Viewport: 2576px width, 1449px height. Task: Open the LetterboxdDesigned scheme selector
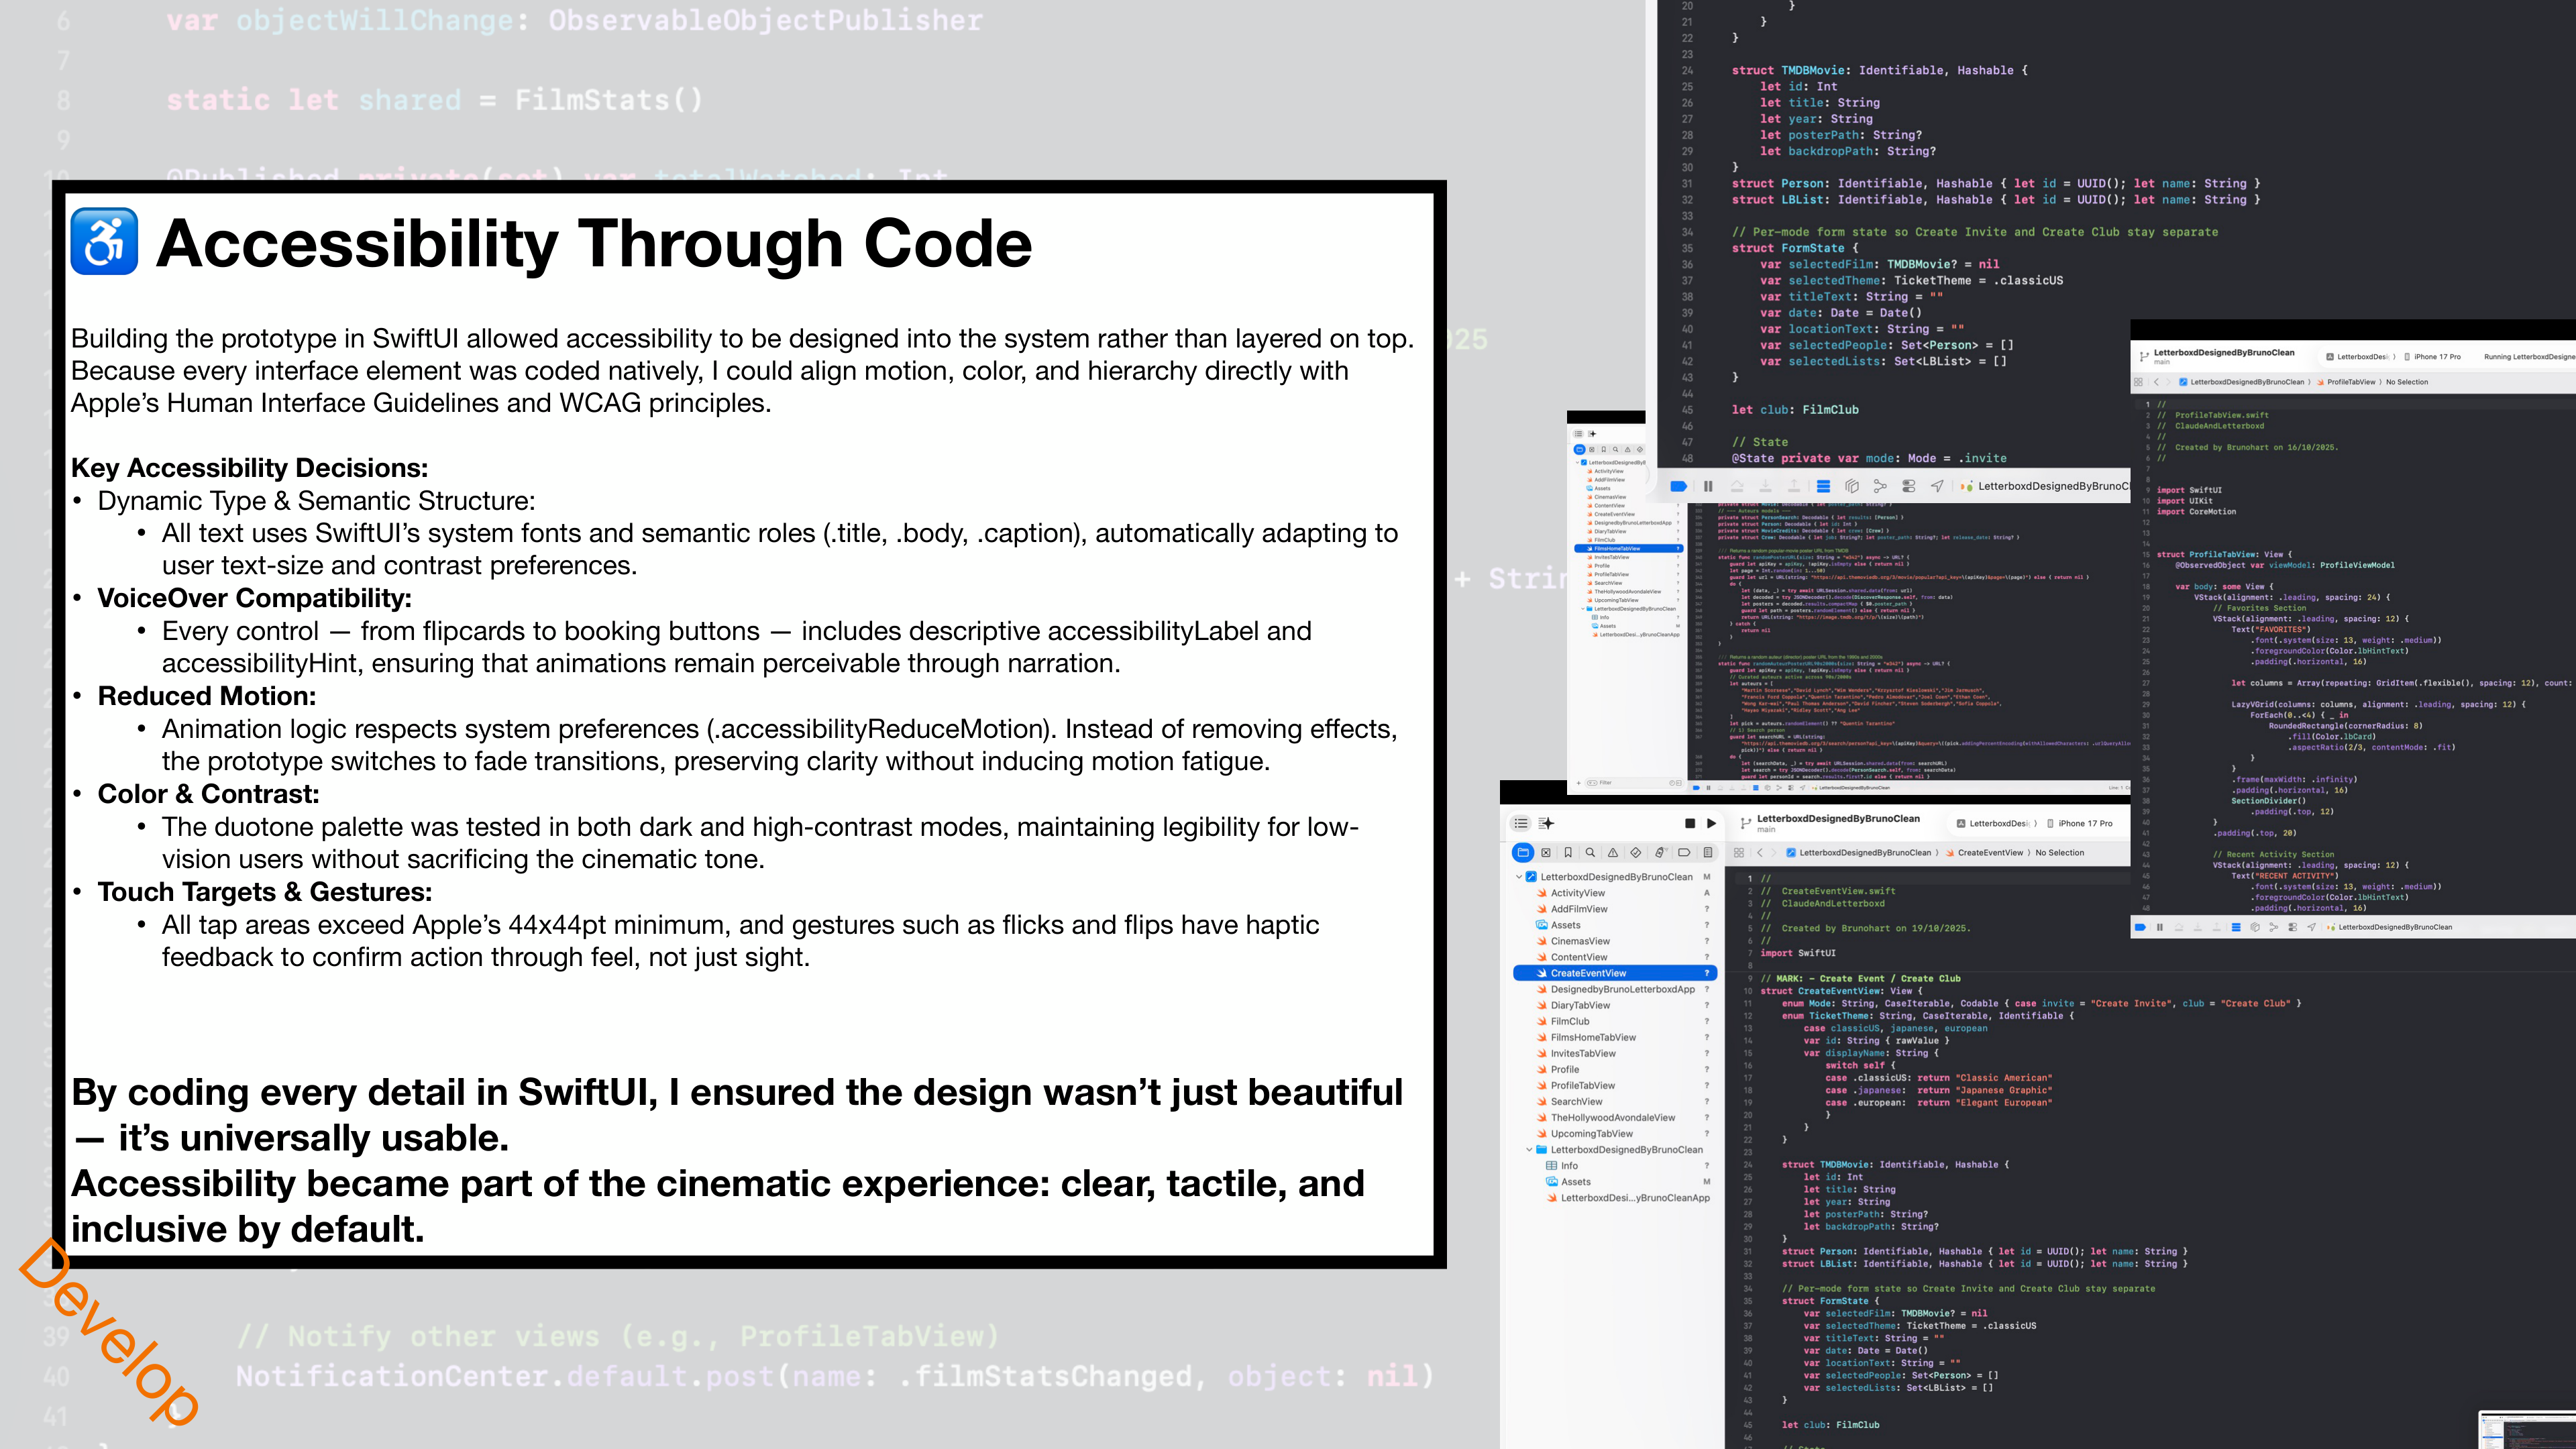(x=1999, y=824)
